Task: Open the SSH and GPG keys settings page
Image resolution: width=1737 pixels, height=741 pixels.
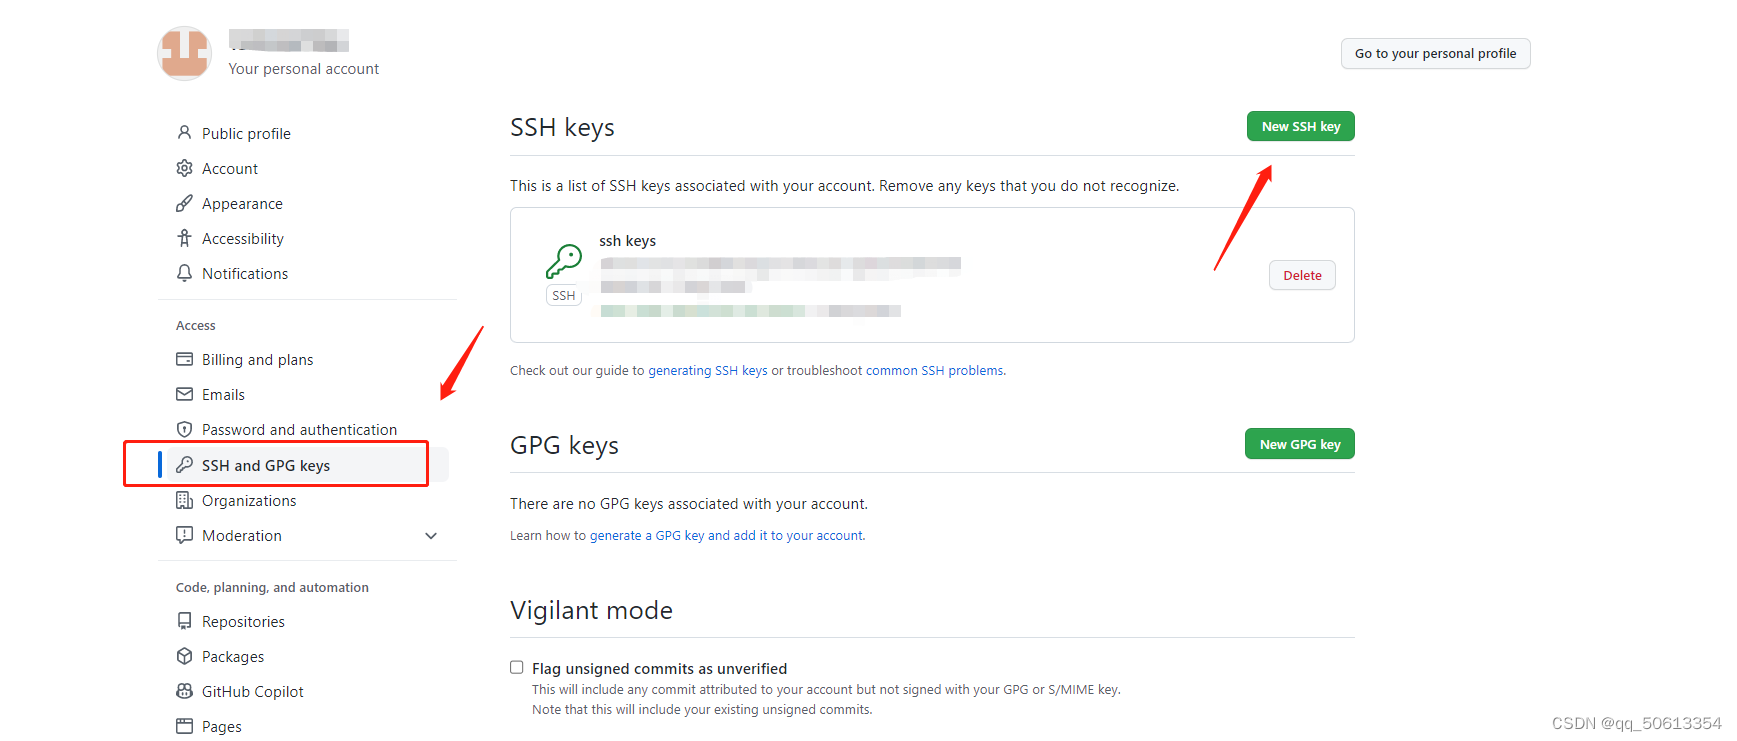Action: 266,465
